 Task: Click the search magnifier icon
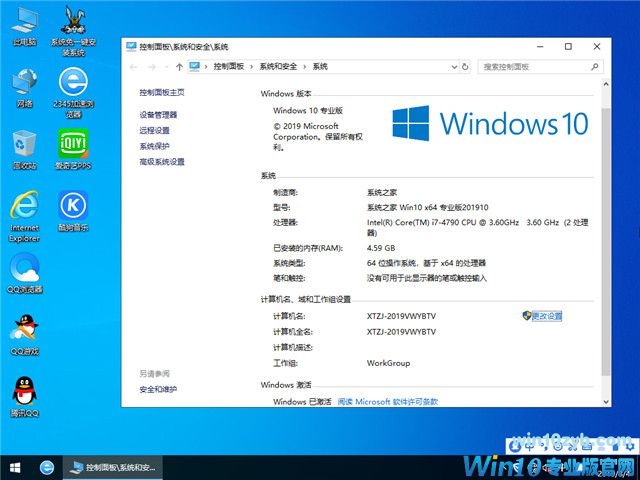pyautogui.click(x=595, y=67)
